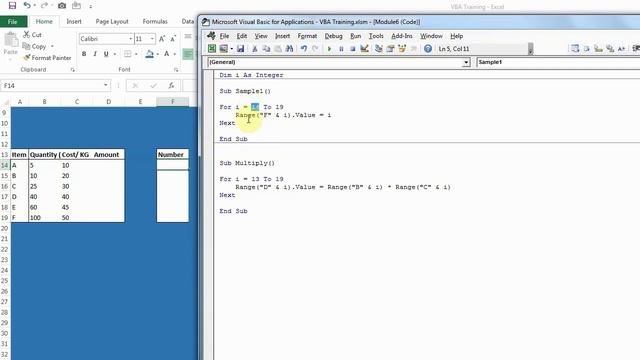Open Project Explorer from VBA toolbar icon

point(378,49)
